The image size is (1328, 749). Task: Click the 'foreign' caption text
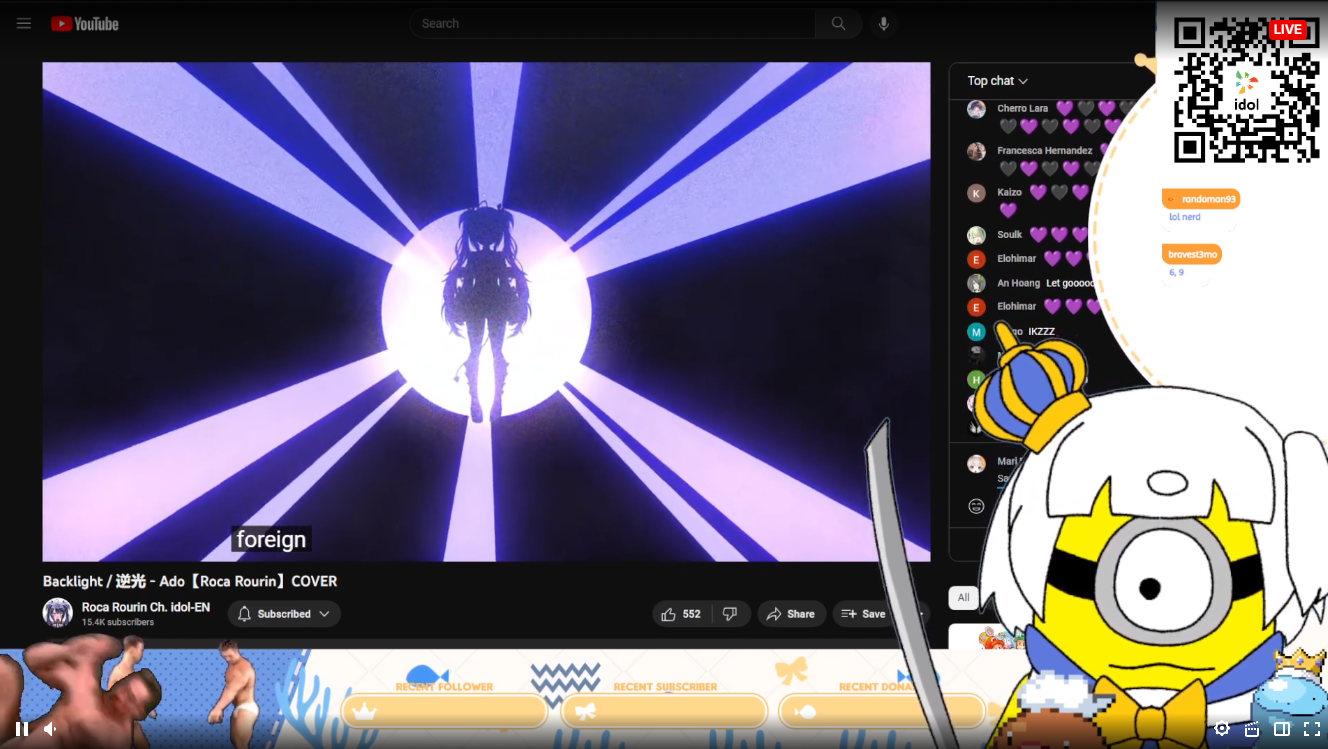click(x=271, y=540)
